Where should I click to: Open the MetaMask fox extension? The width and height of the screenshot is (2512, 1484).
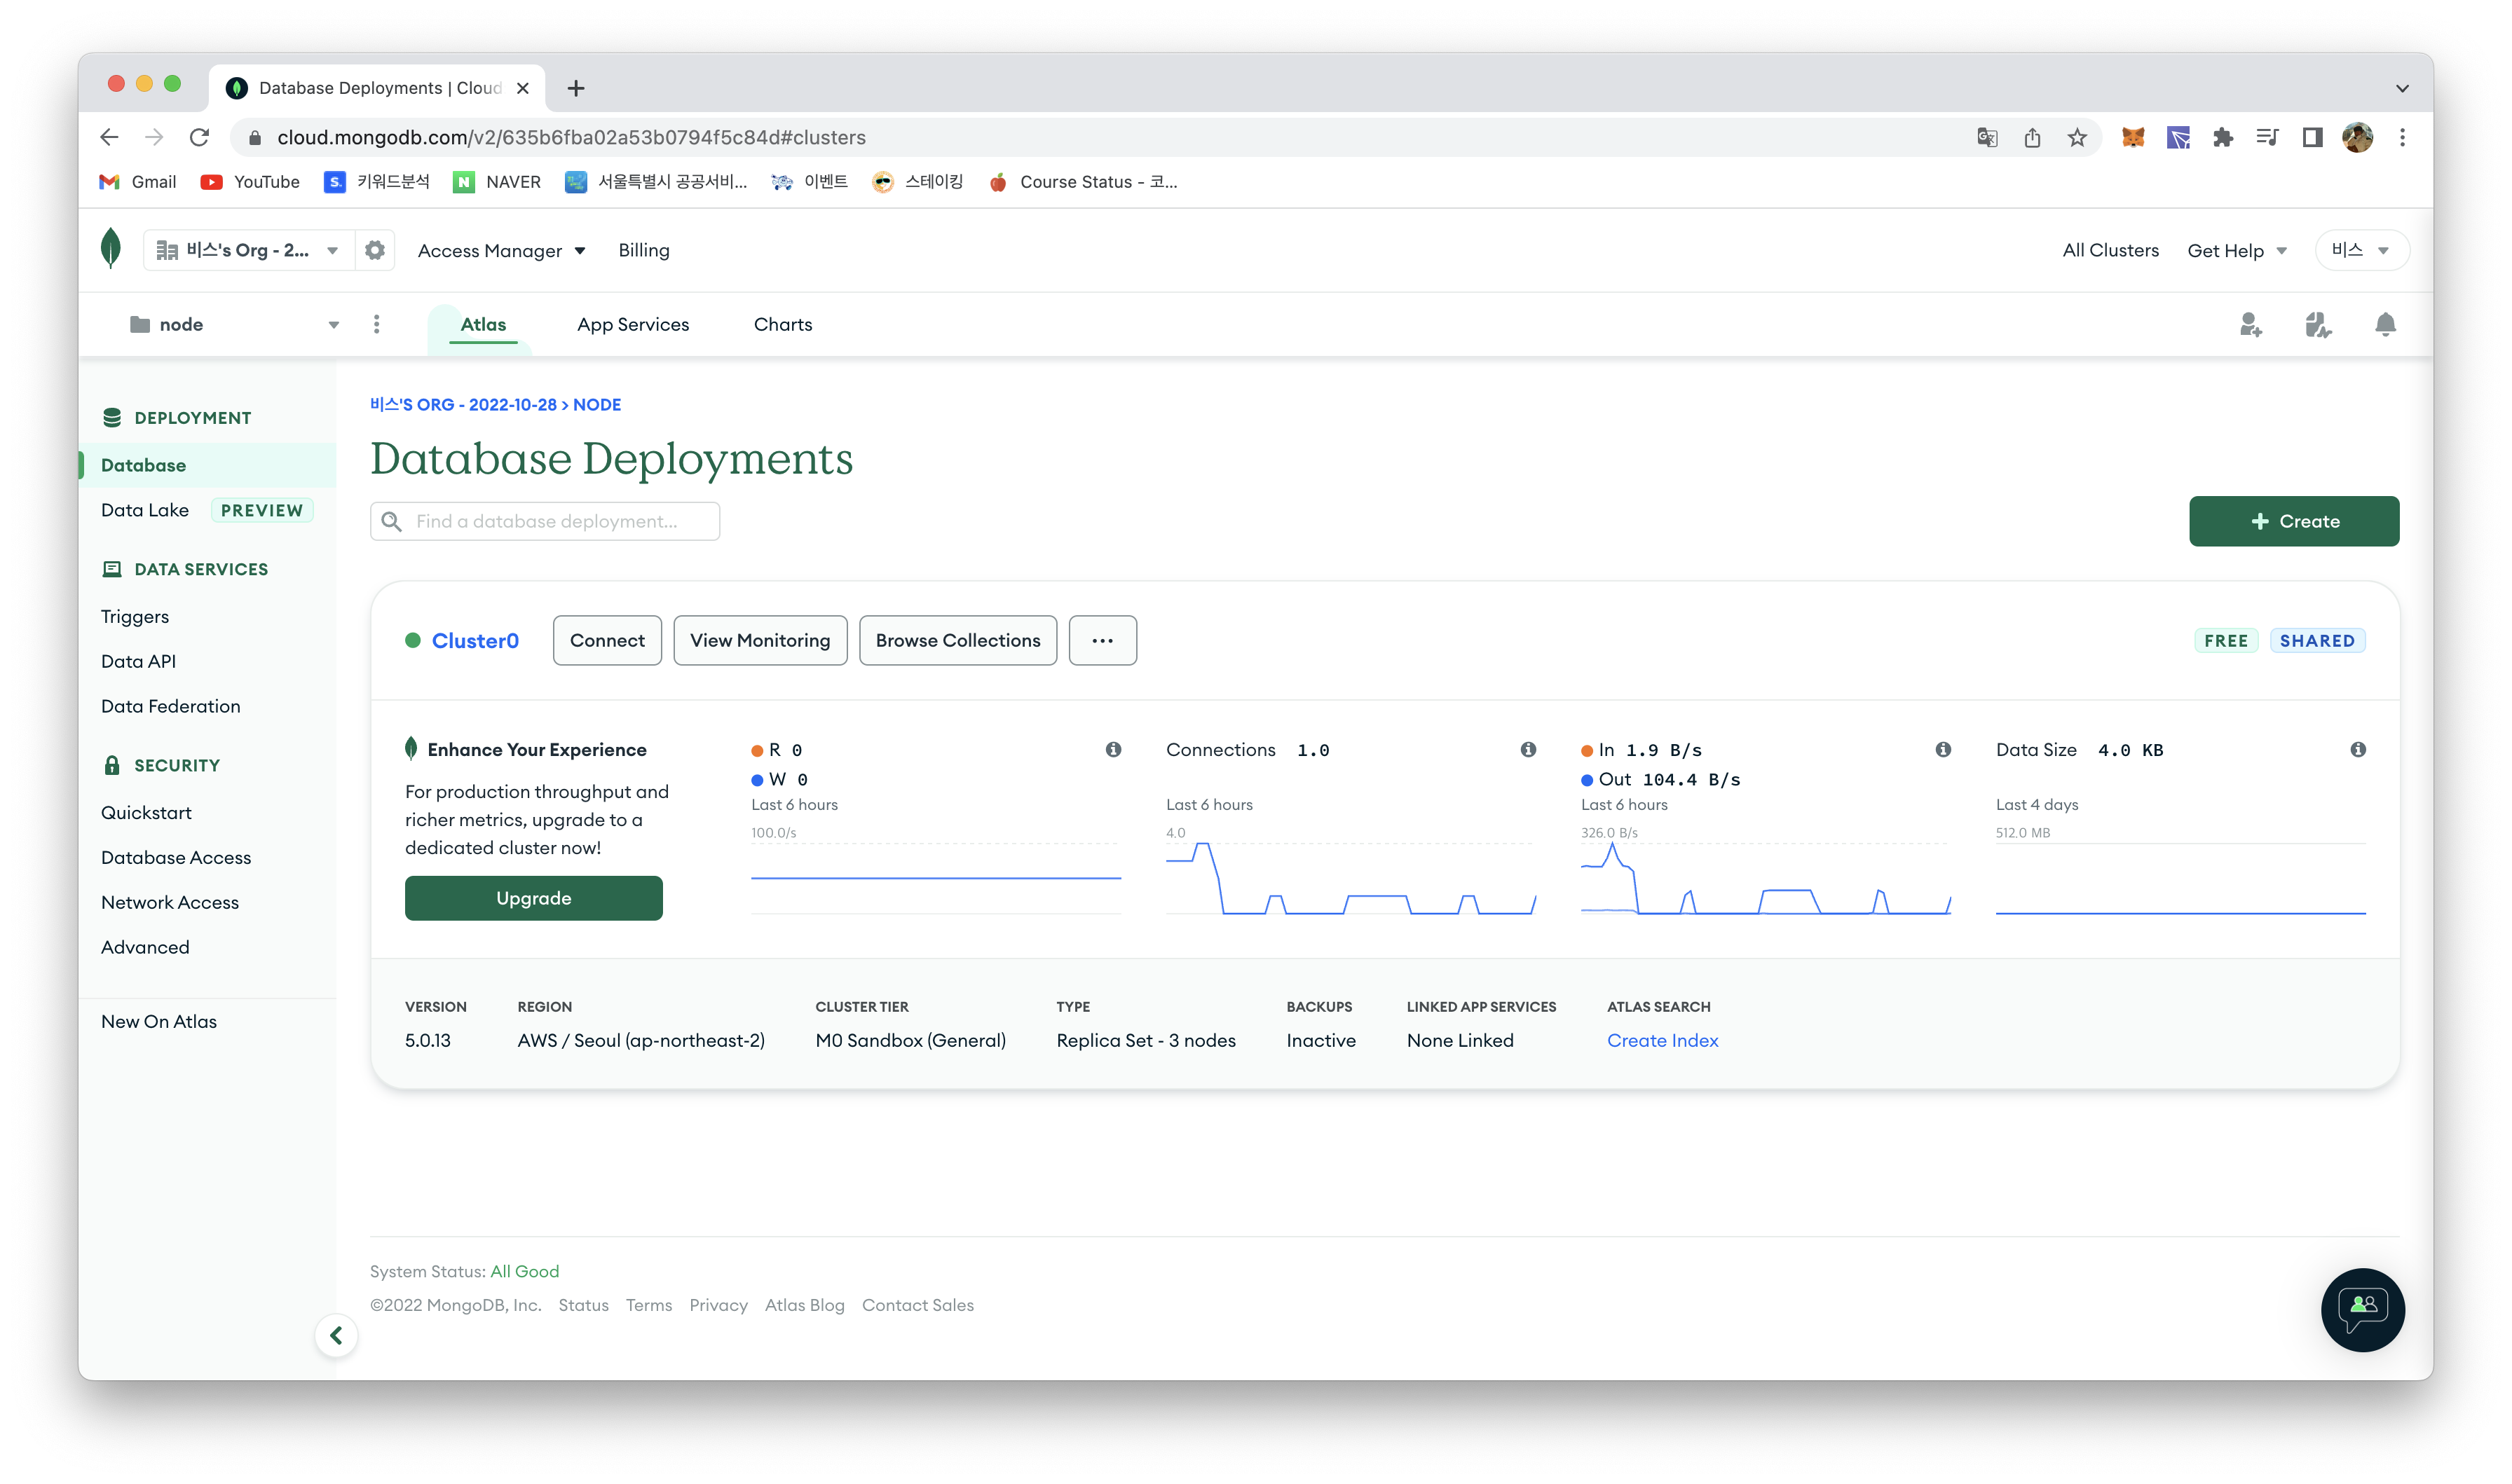[x=2133, y=137]
